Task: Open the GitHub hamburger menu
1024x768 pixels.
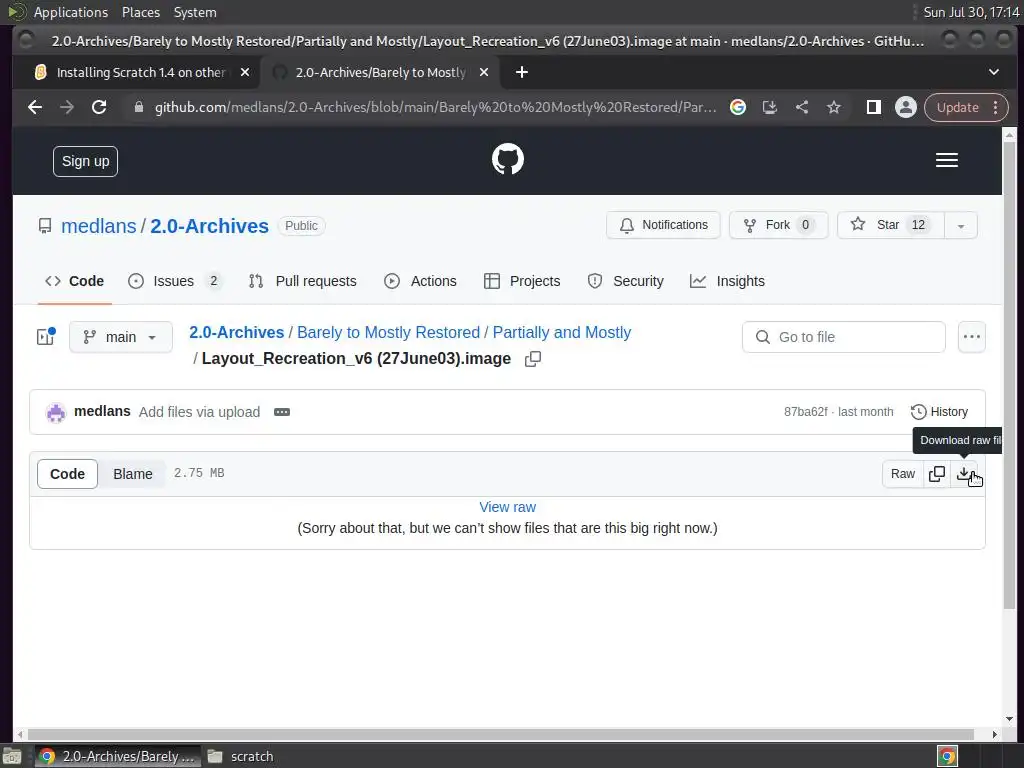Action: pyautogui.click(x=946, y=160)
